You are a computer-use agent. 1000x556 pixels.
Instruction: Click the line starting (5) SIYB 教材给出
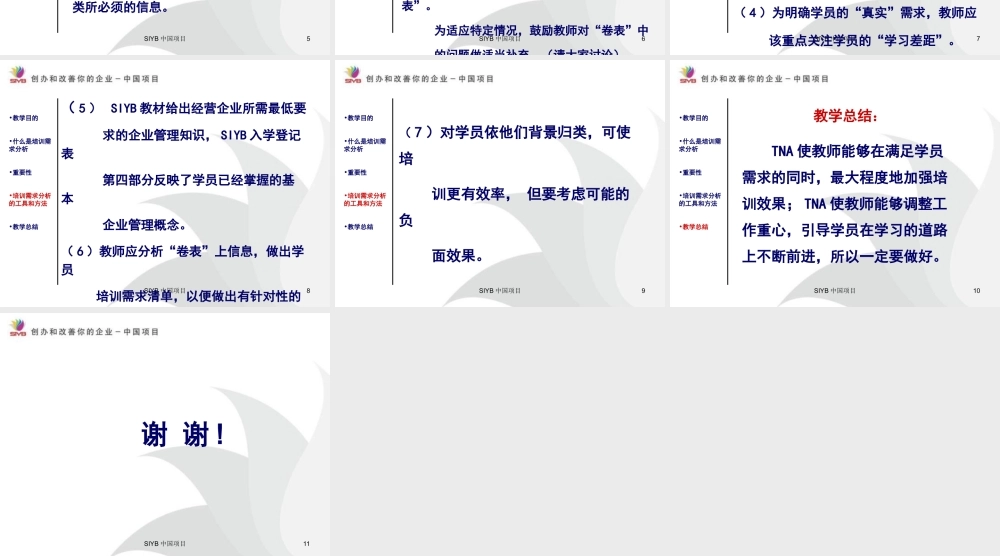187,108
